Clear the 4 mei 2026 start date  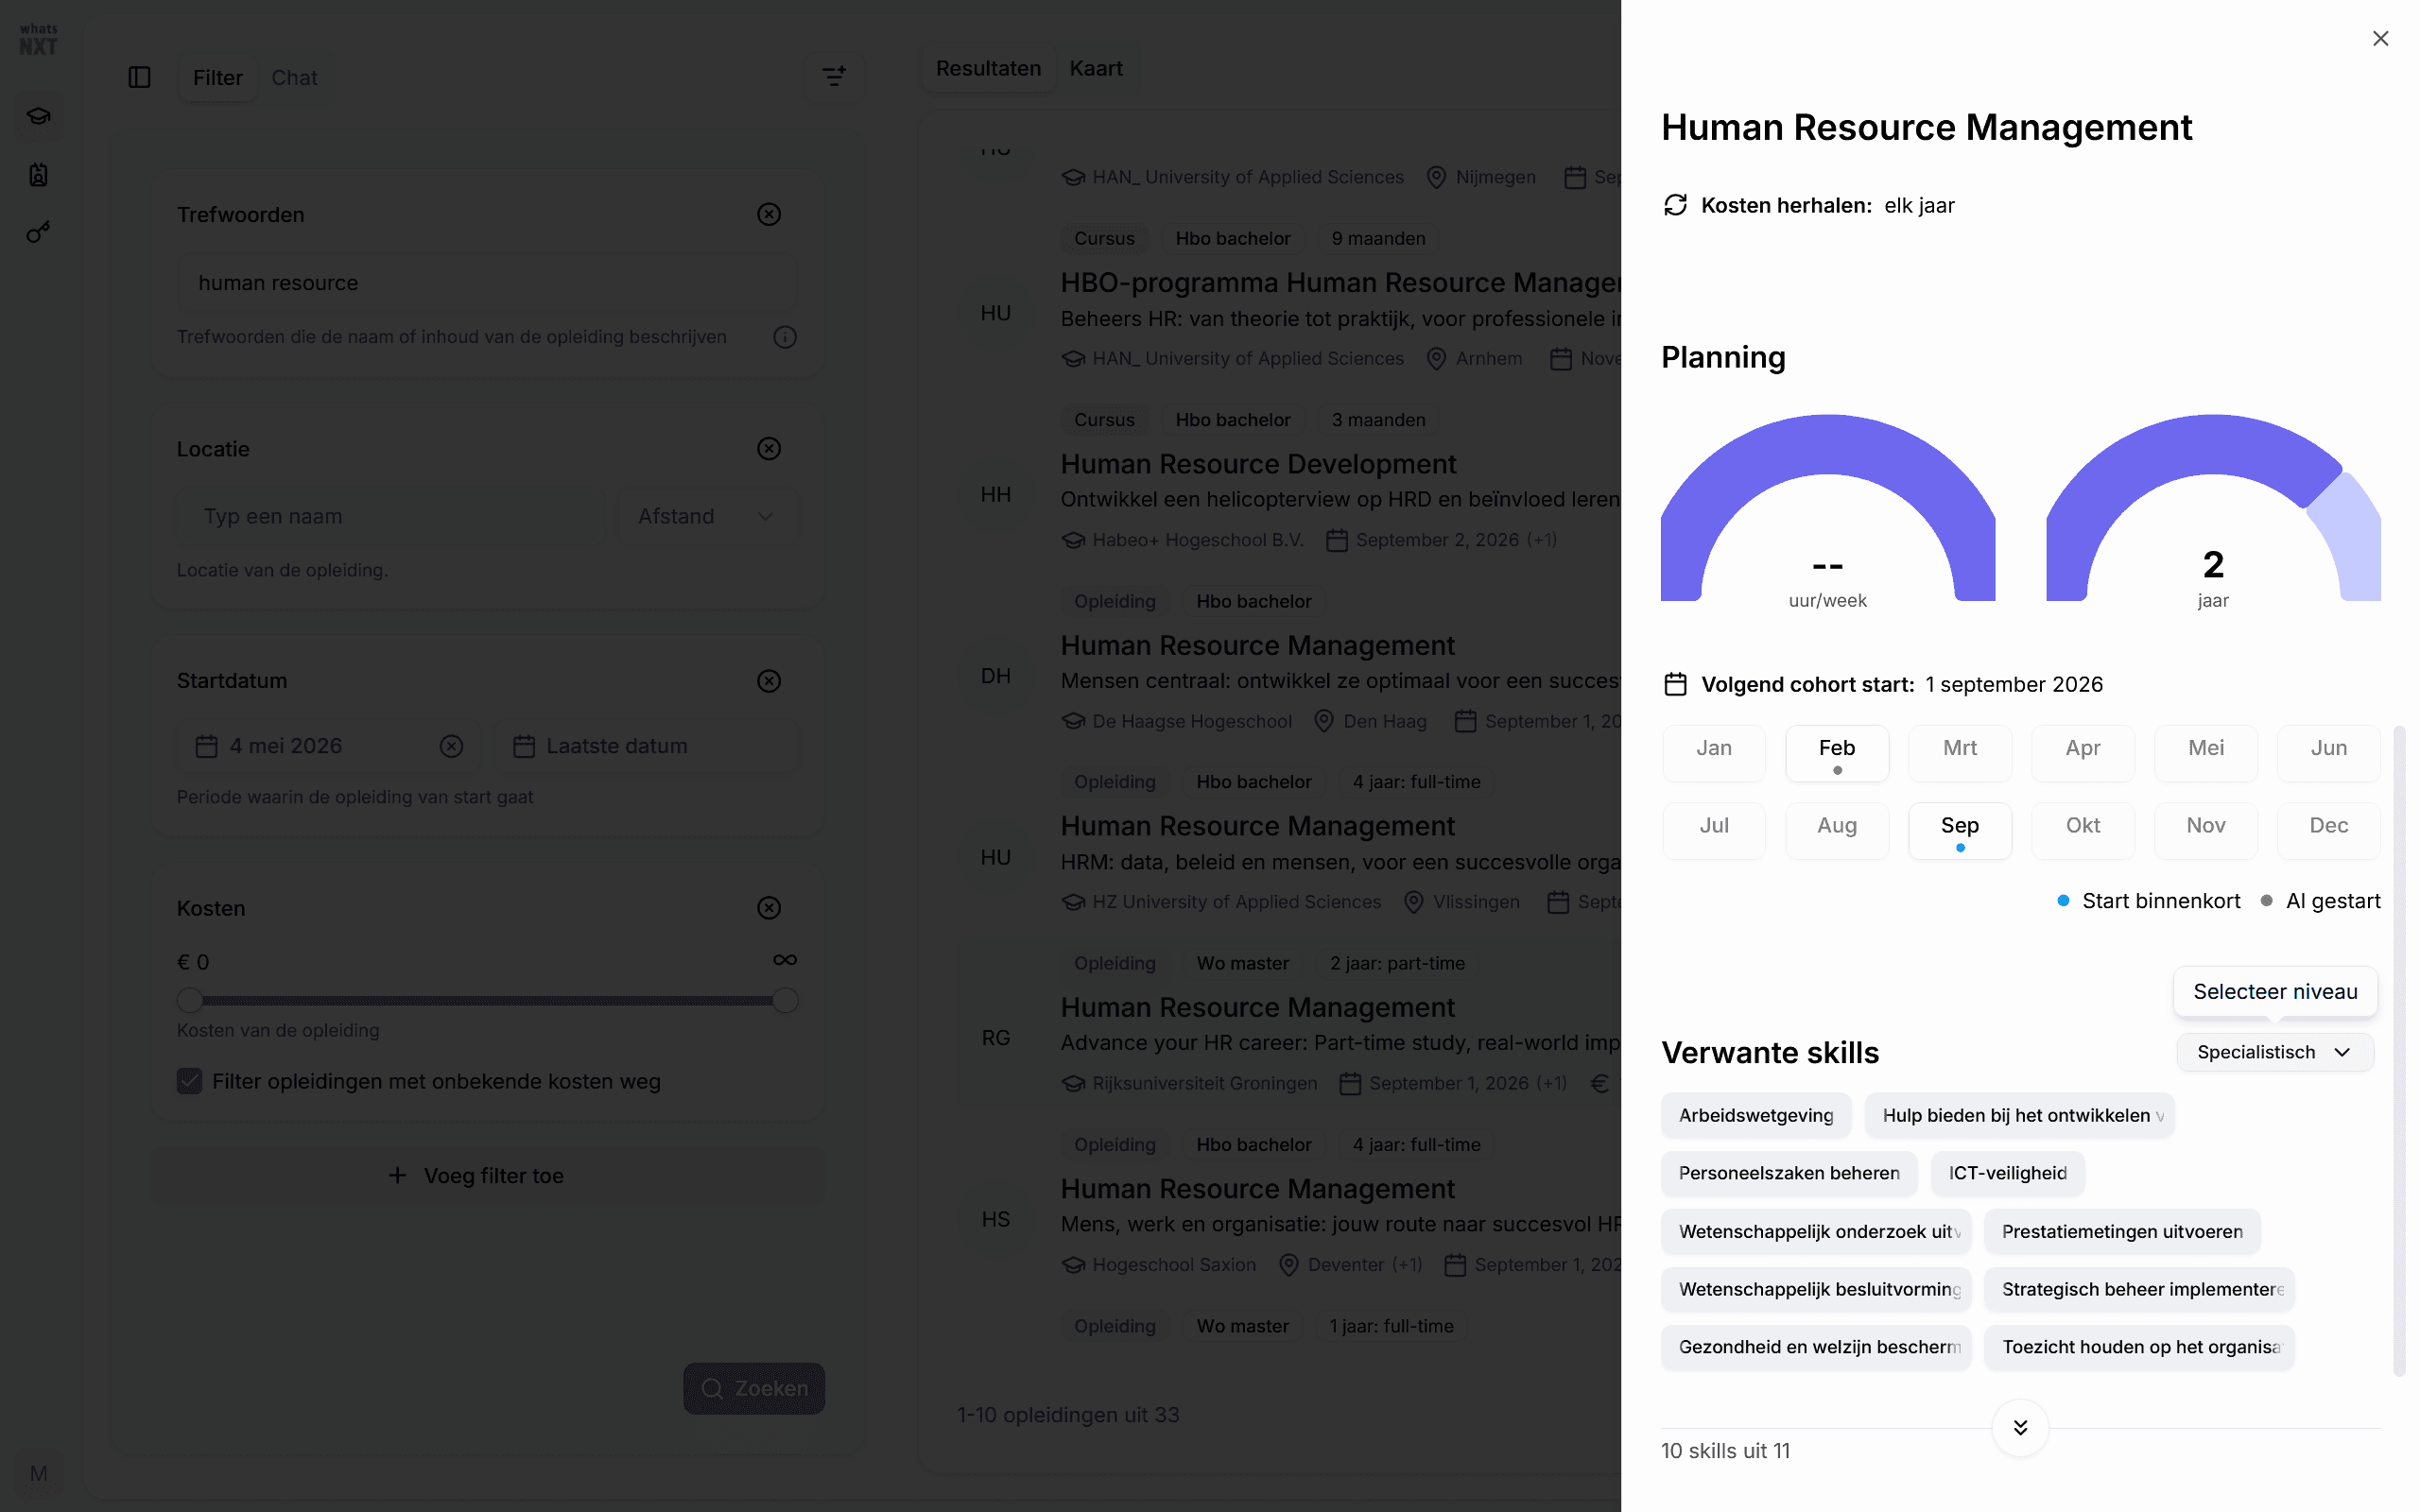click(x=451, y=746)
